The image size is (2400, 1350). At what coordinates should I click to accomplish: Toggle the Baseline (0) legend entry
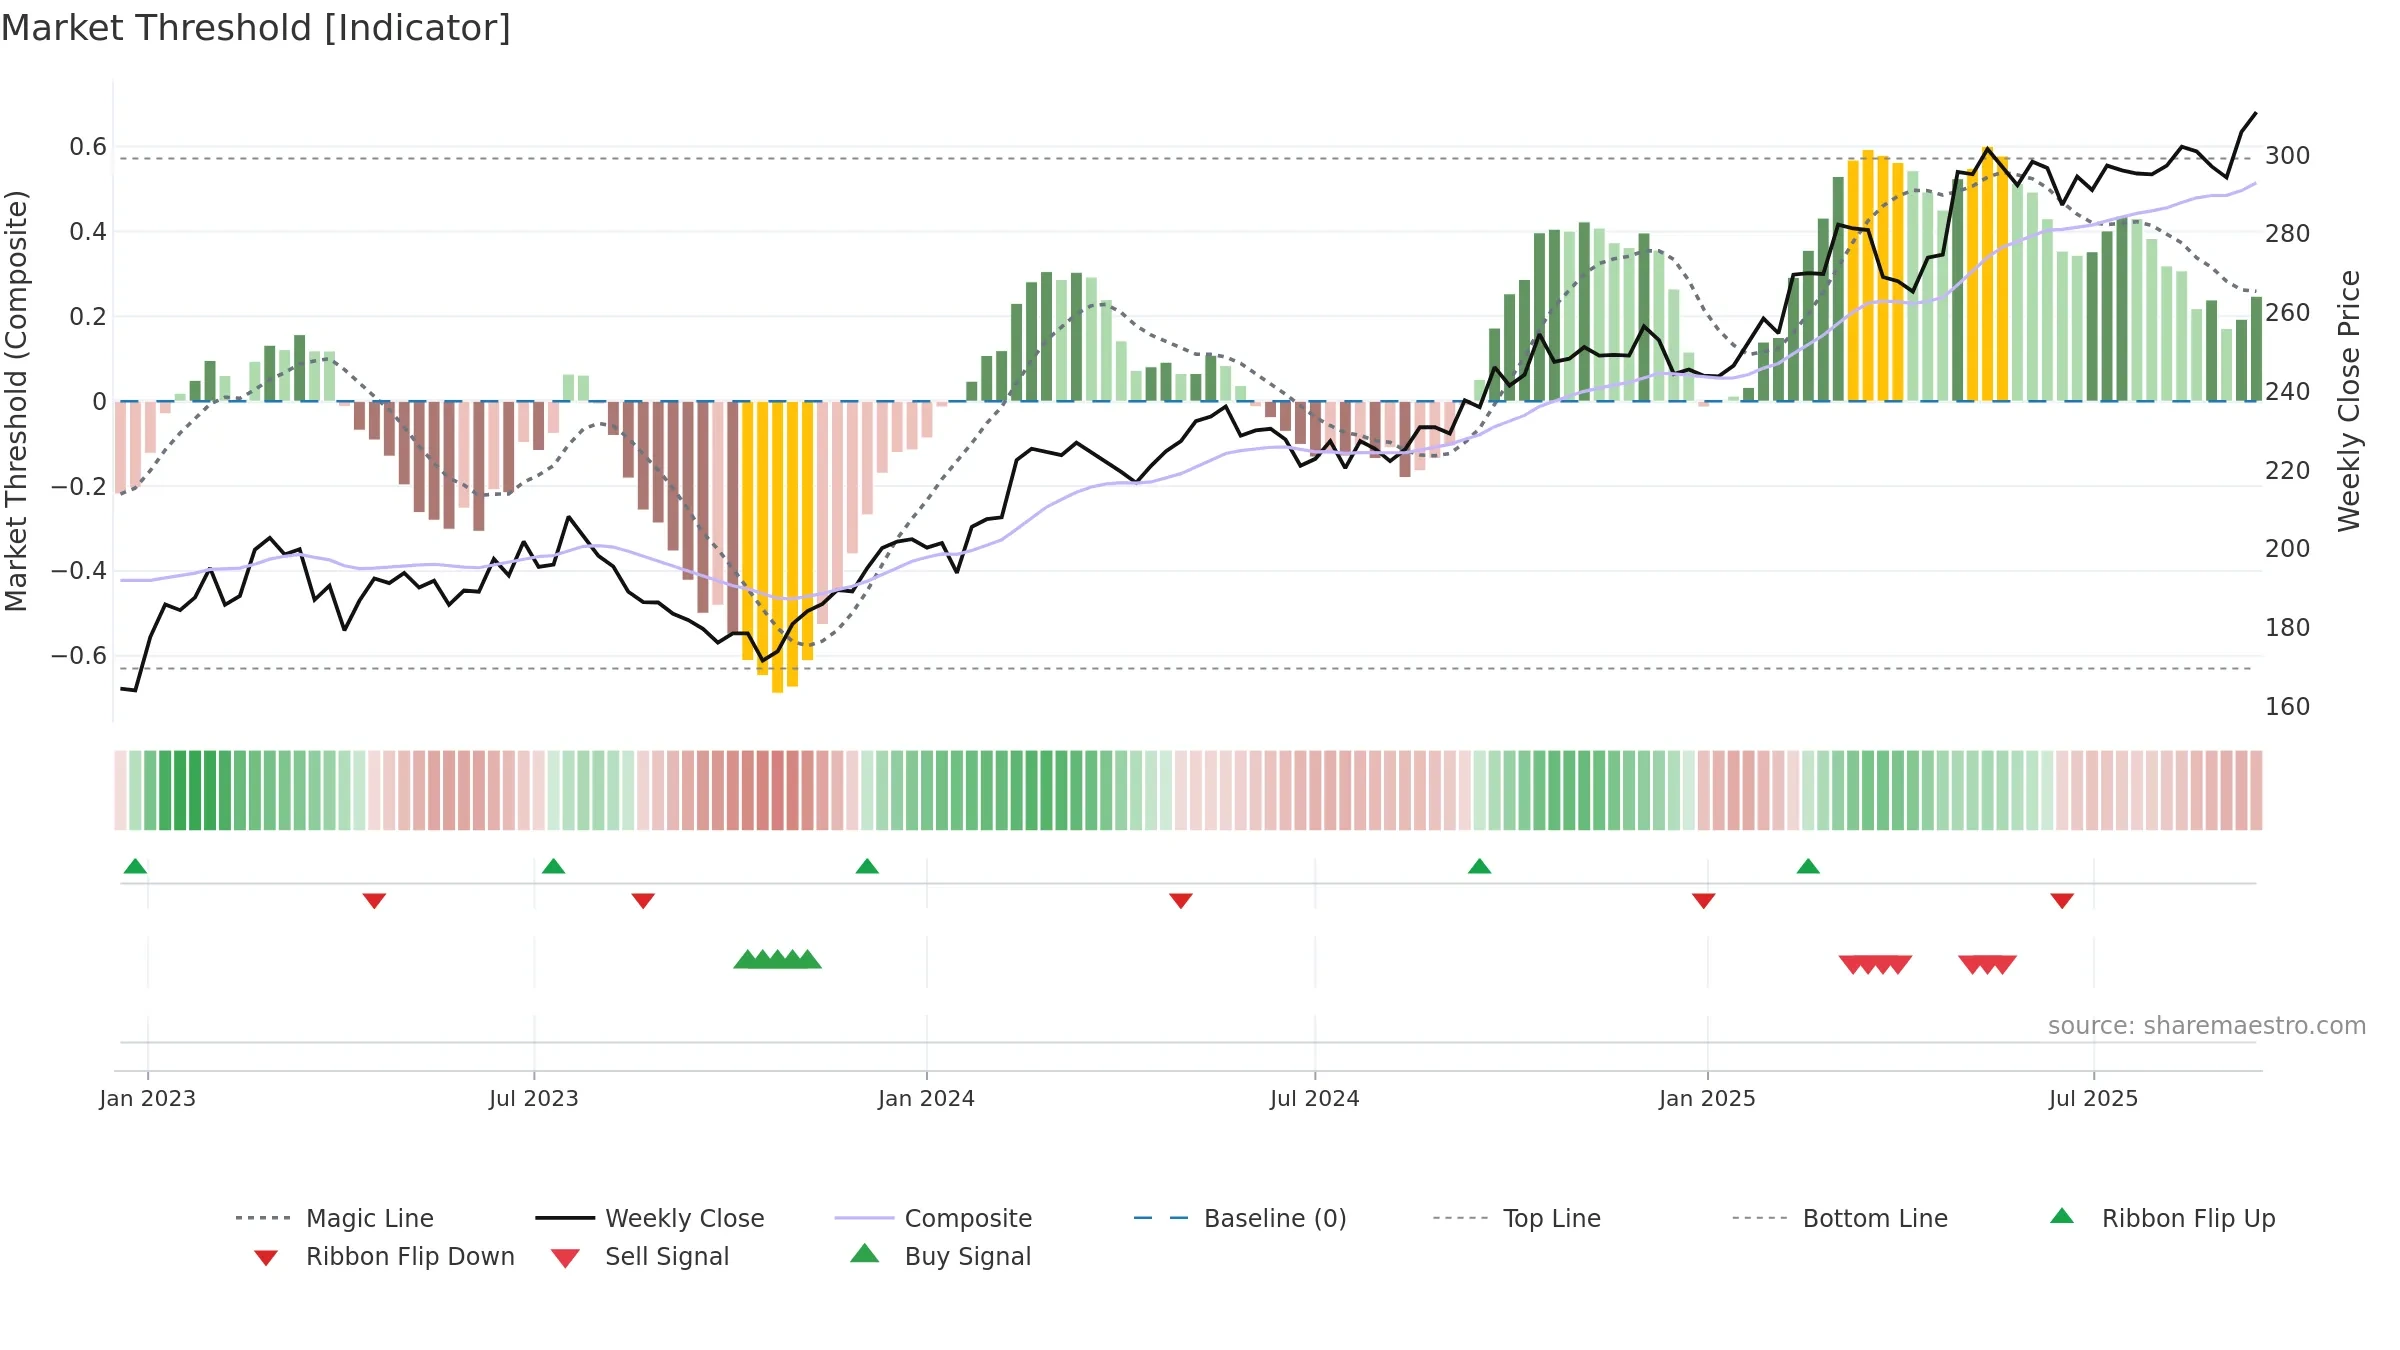click(x=1240, y=1218)
